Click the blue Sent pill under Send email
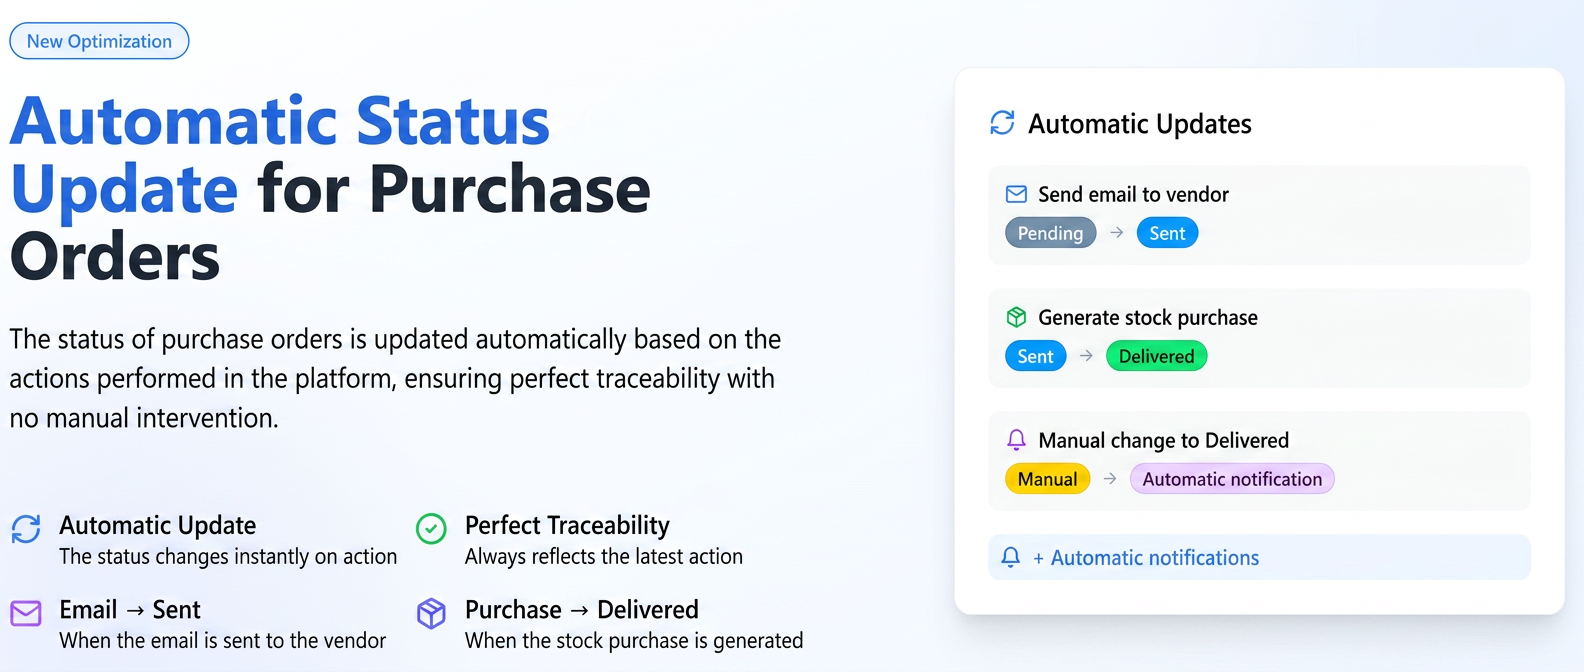 tap(1167, 233)
